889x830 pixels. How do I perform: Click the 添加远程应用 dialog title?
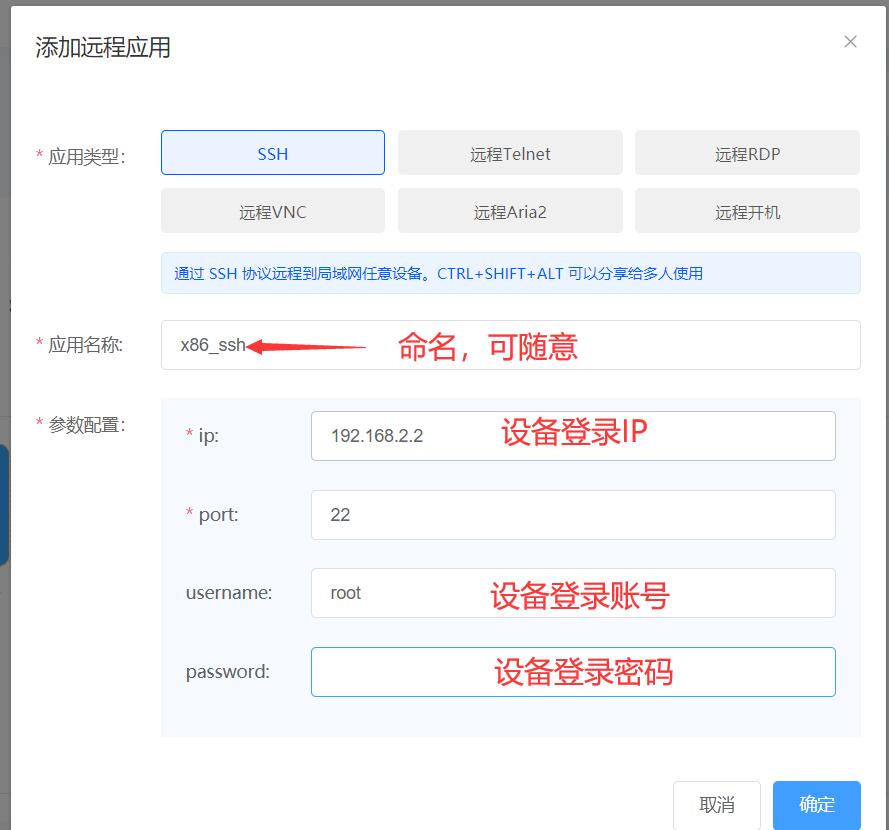(x=103, y=47)
